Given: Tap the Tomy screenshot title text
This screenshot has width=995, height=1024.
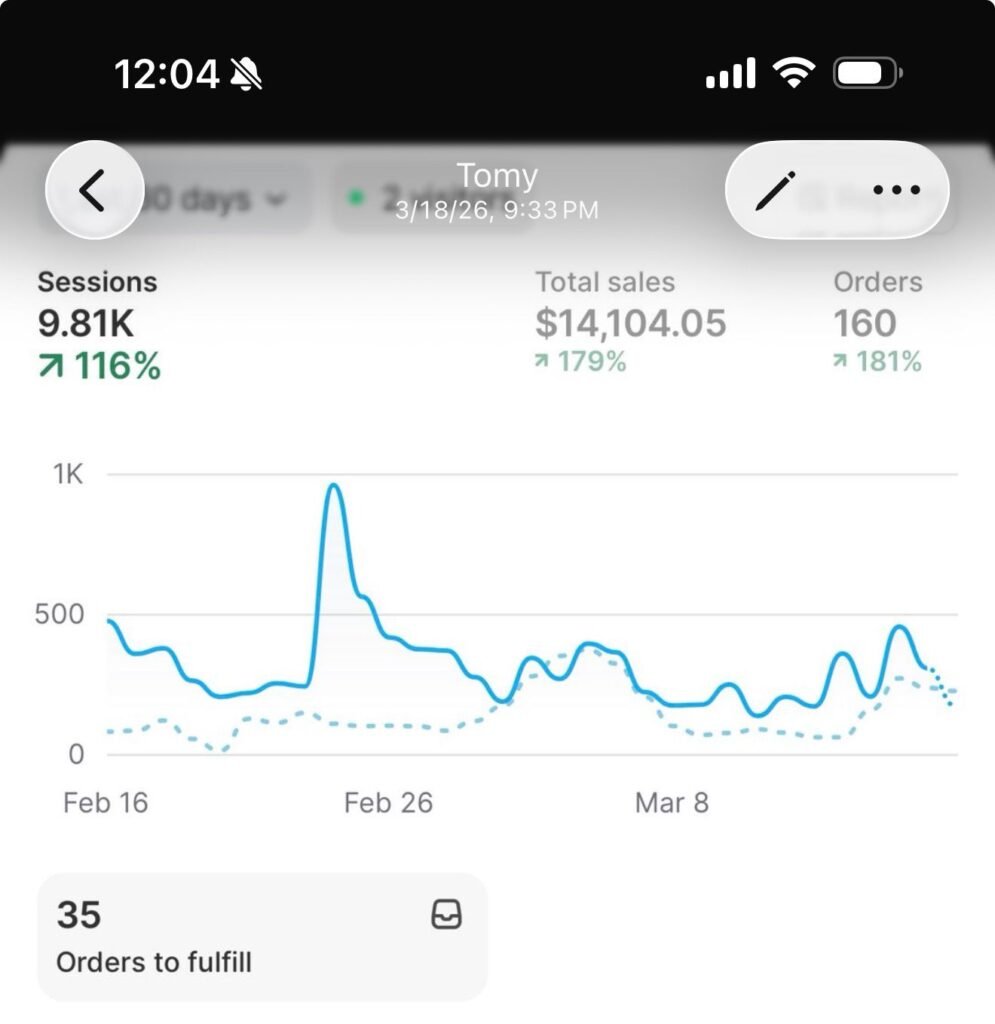Looking at the screenshot, I should (498, 176).
